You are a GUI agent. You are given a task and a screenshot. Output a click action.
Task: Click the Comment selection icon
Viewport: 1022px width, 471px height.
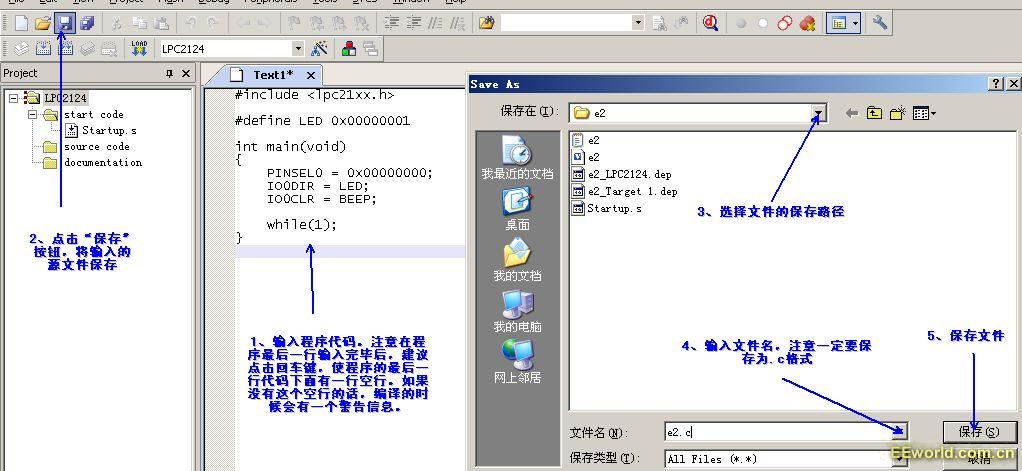(436, 23)
